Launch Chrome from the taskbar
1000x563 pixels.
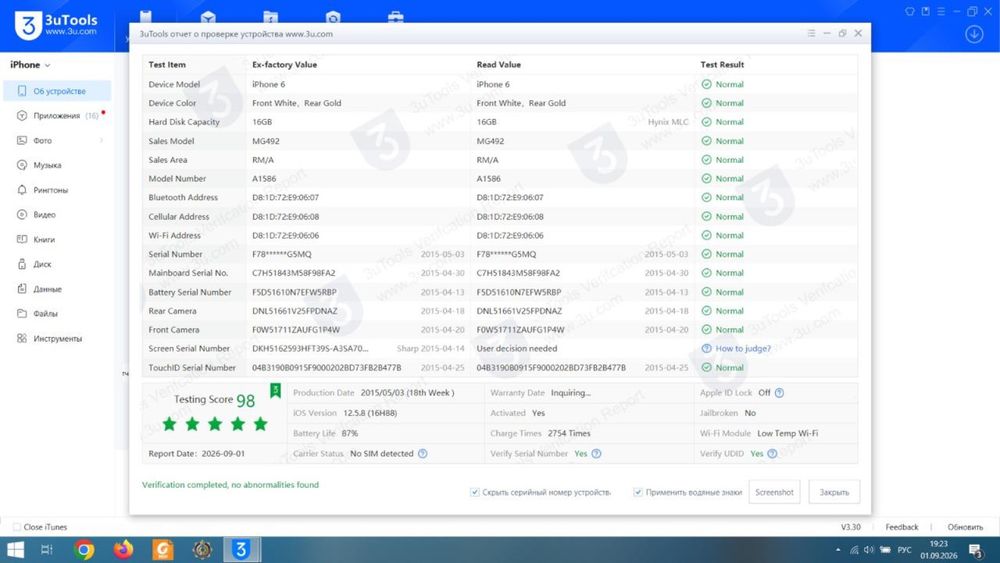pos(84,550)
